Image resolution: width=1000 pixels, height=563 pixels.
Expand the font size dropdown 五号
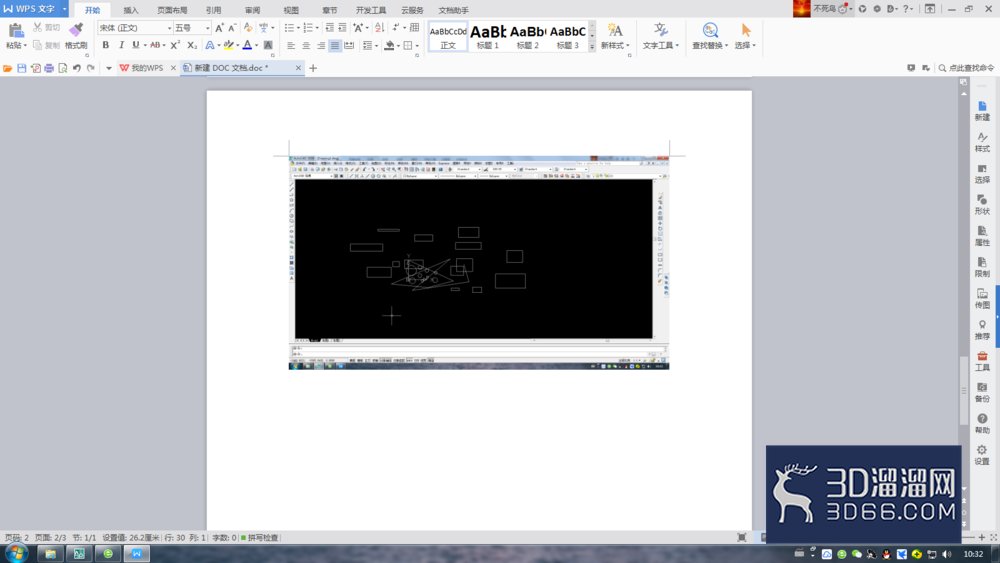(x=207, y=28)
